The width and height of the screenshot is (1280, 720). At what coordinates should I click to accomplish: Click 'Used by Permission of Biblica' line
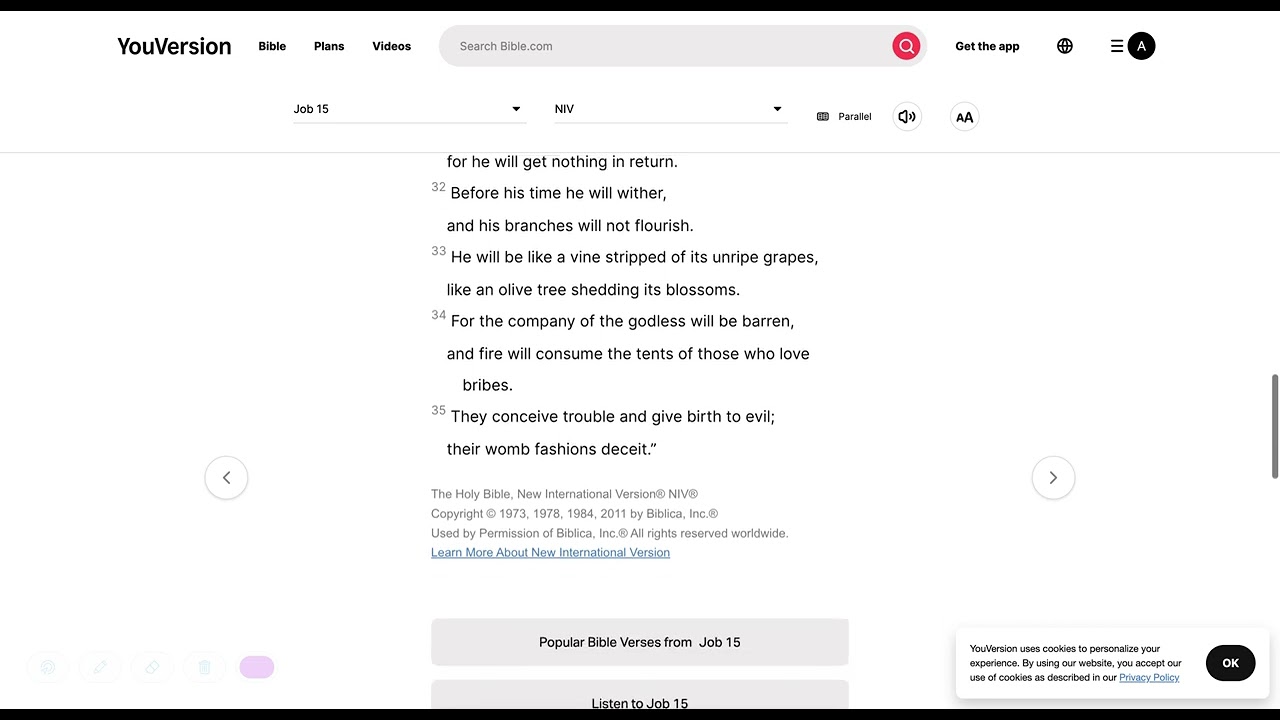click(x=610, y=533)
